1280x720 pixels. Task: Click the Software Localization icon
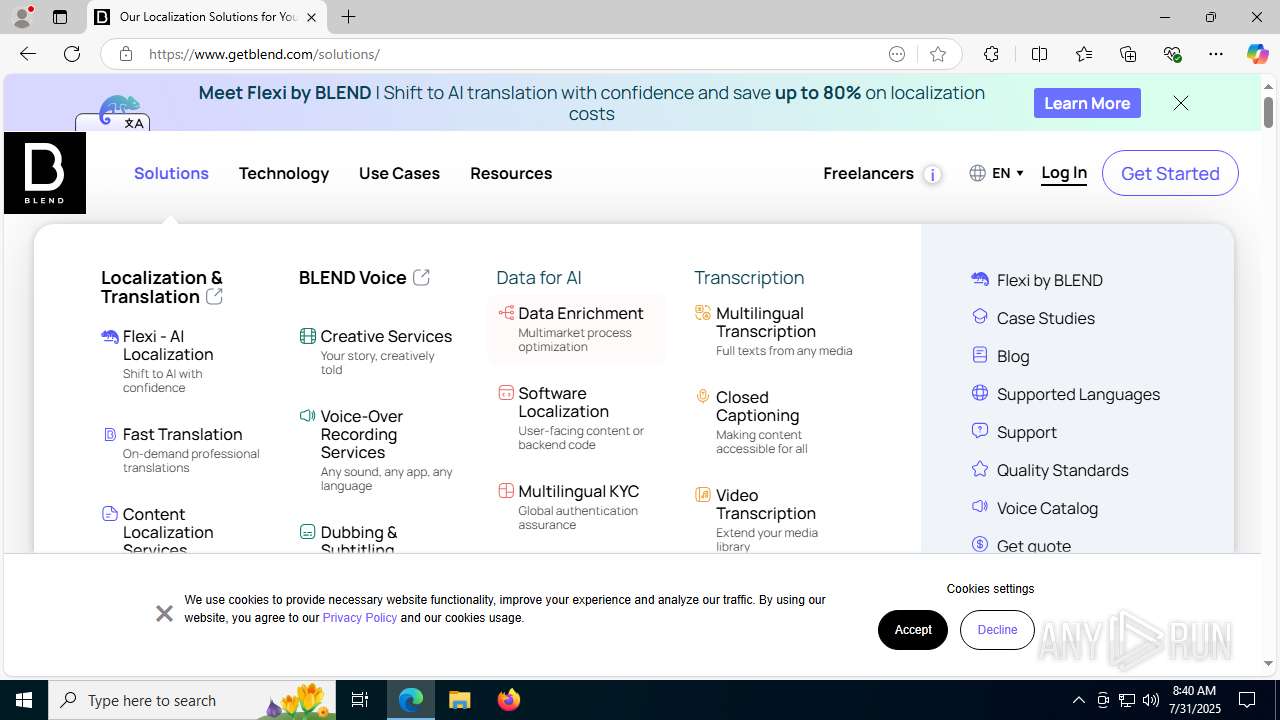506,393
